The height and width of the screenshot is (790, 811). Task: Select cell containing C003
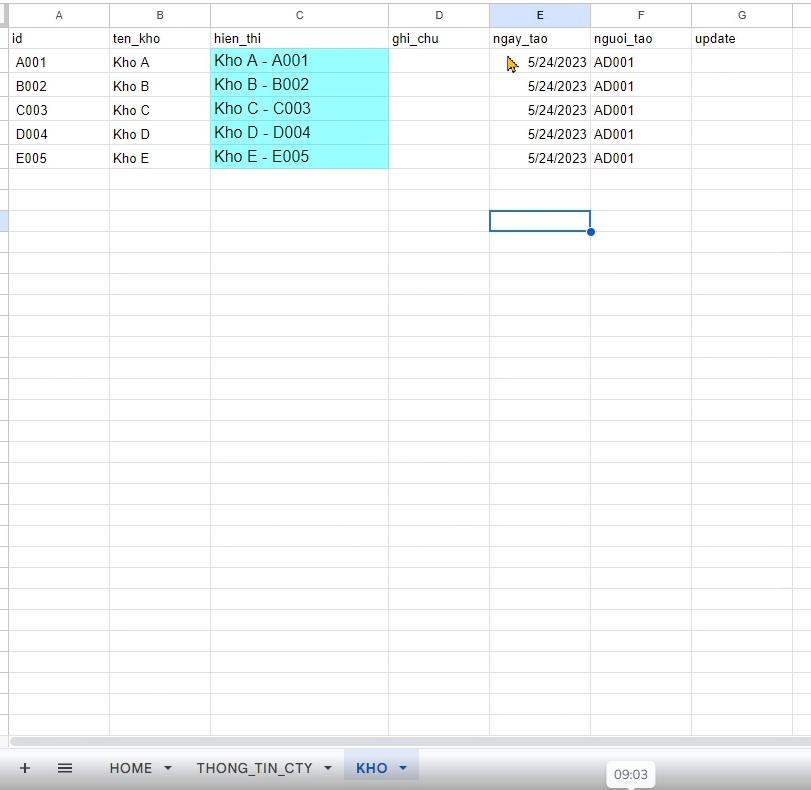[59, 110]
